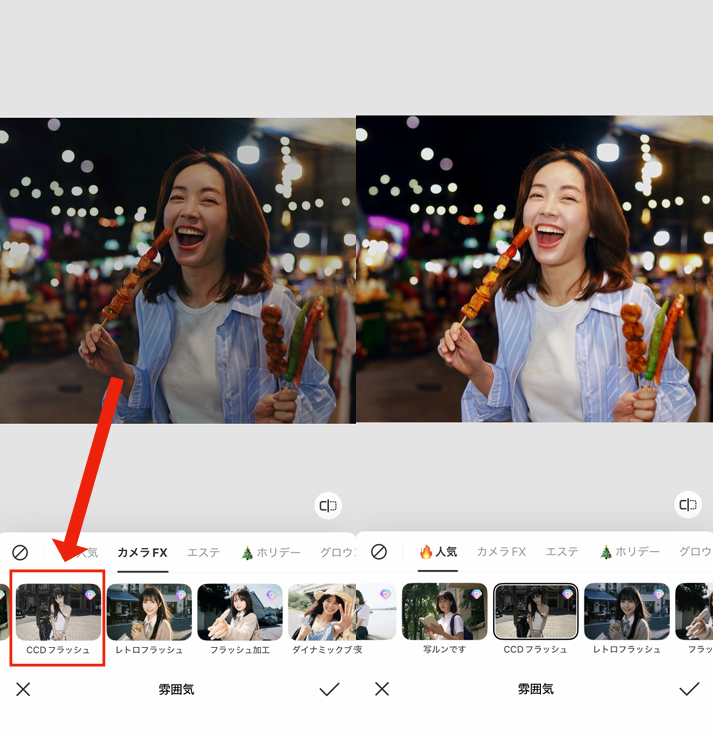This screenshot has height=732, width=713.
Task: Confirm with the checkmark in left panel
Action: [329, 689]
